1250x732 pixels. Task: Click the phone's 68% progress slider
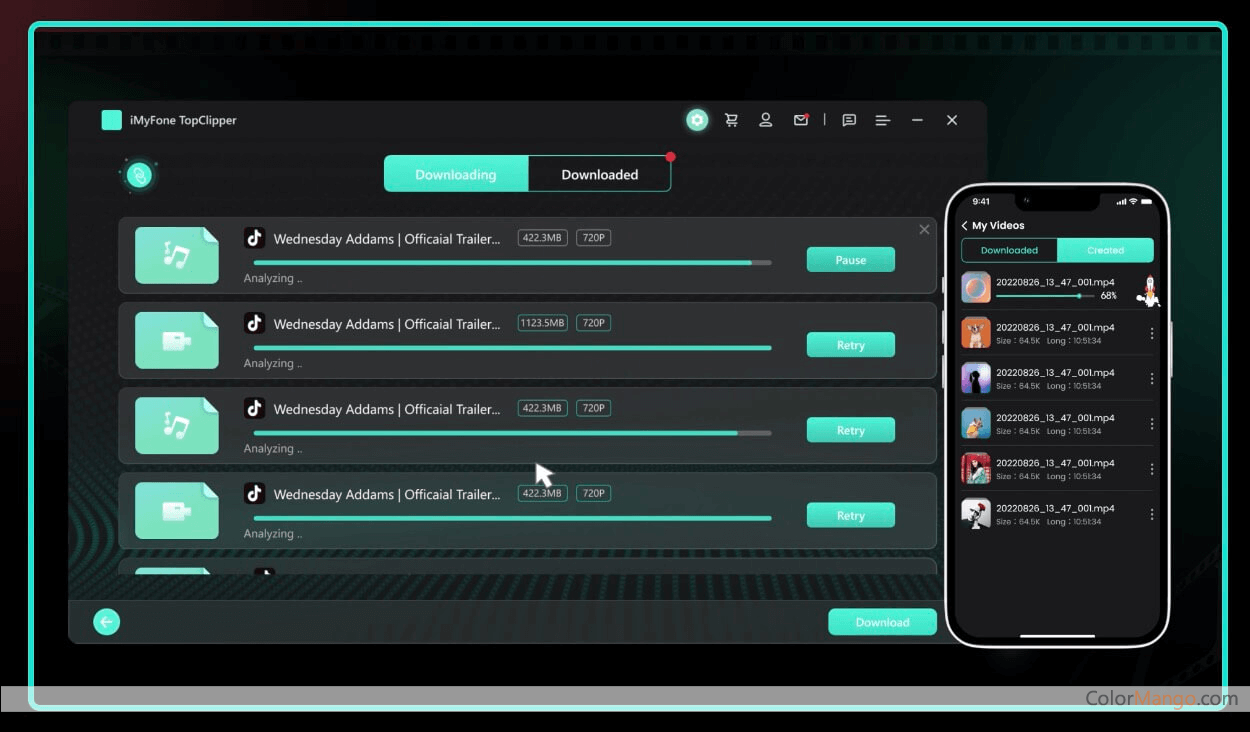[x=1045, y=296]
